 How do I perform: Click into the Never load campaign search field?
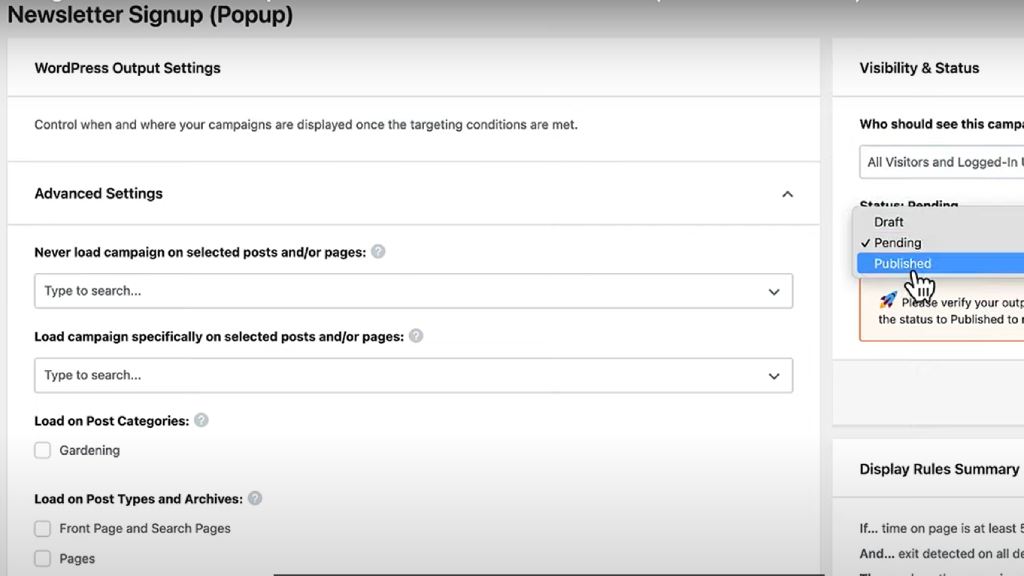point(413,291)
